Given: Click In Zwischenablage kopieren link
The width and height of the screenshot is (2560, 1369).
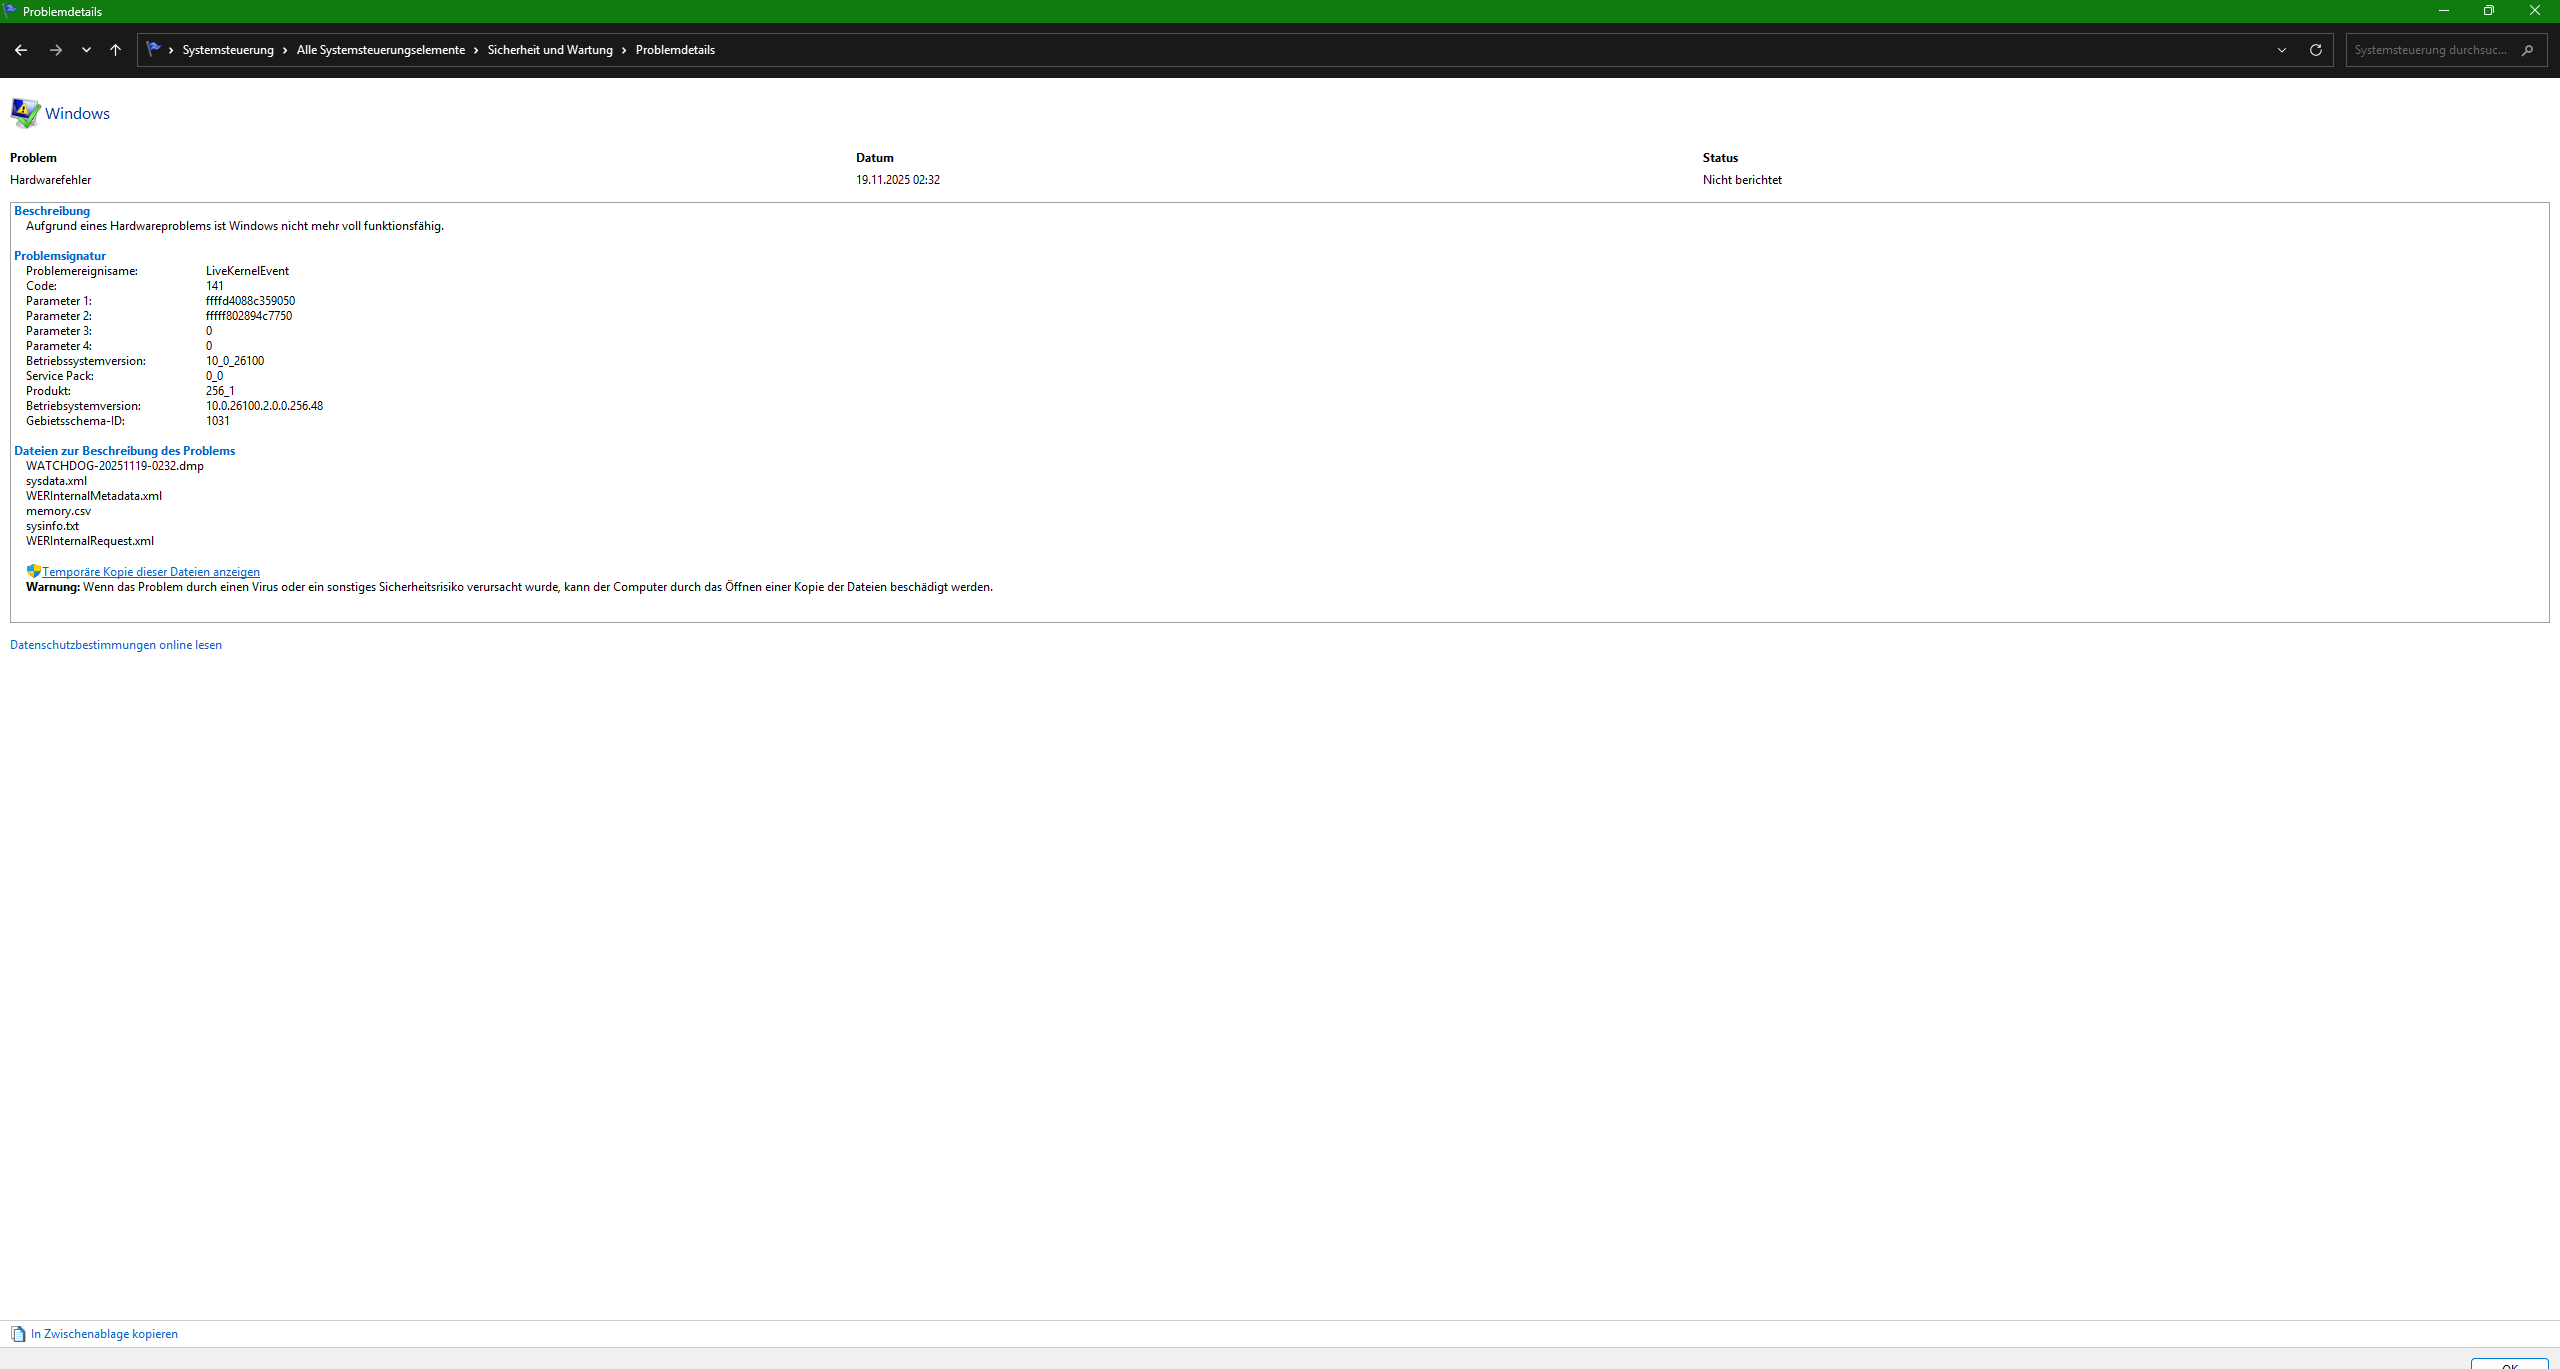Looking at the screenshot, I should click(104, 1334).
